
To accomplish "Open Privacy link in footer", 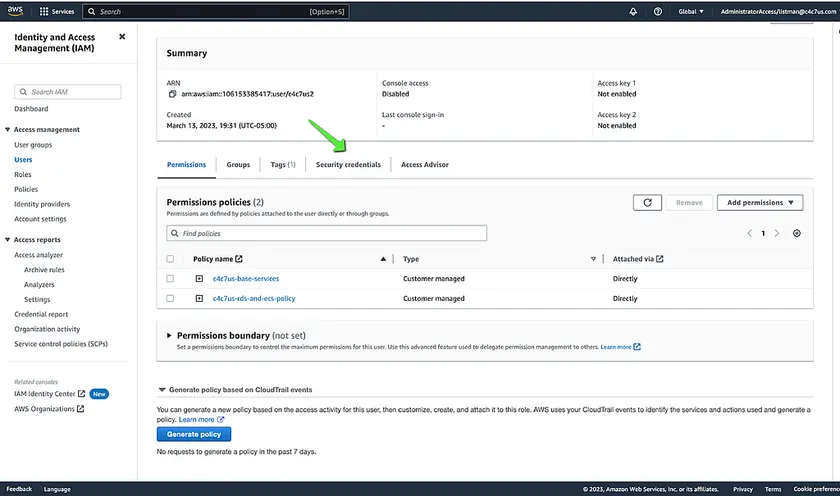I will point(743,489).
